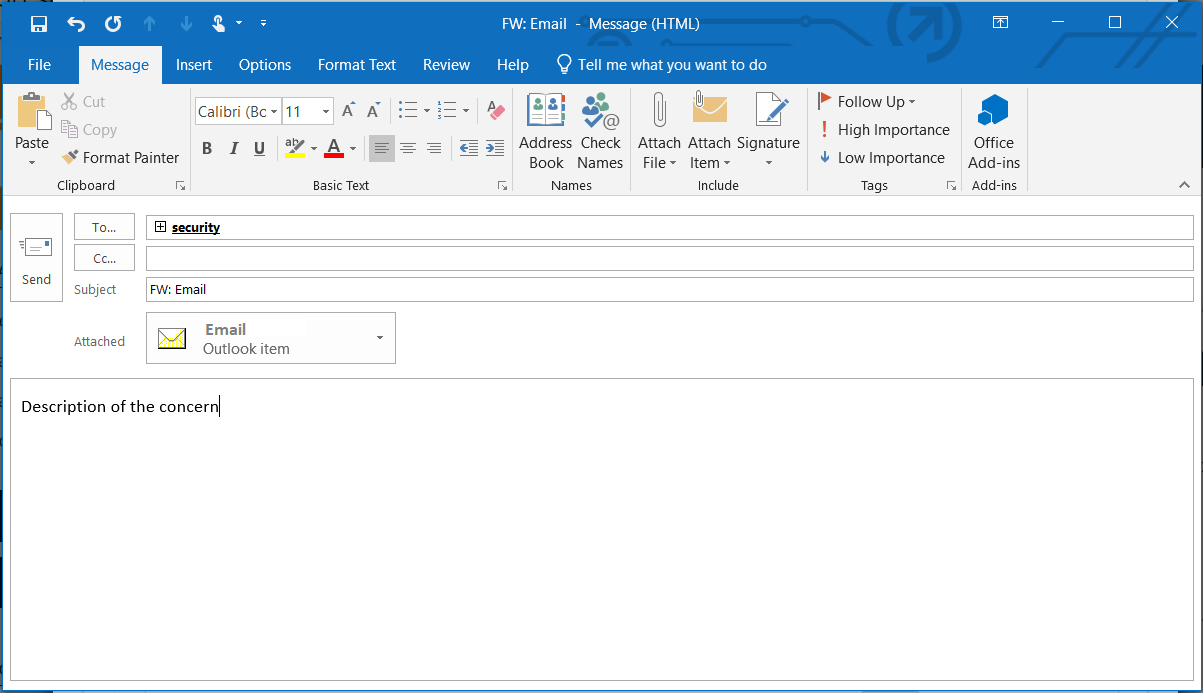Open Attach File menu
Viewport: 1203px width, 693px height.
click(659, 131)
